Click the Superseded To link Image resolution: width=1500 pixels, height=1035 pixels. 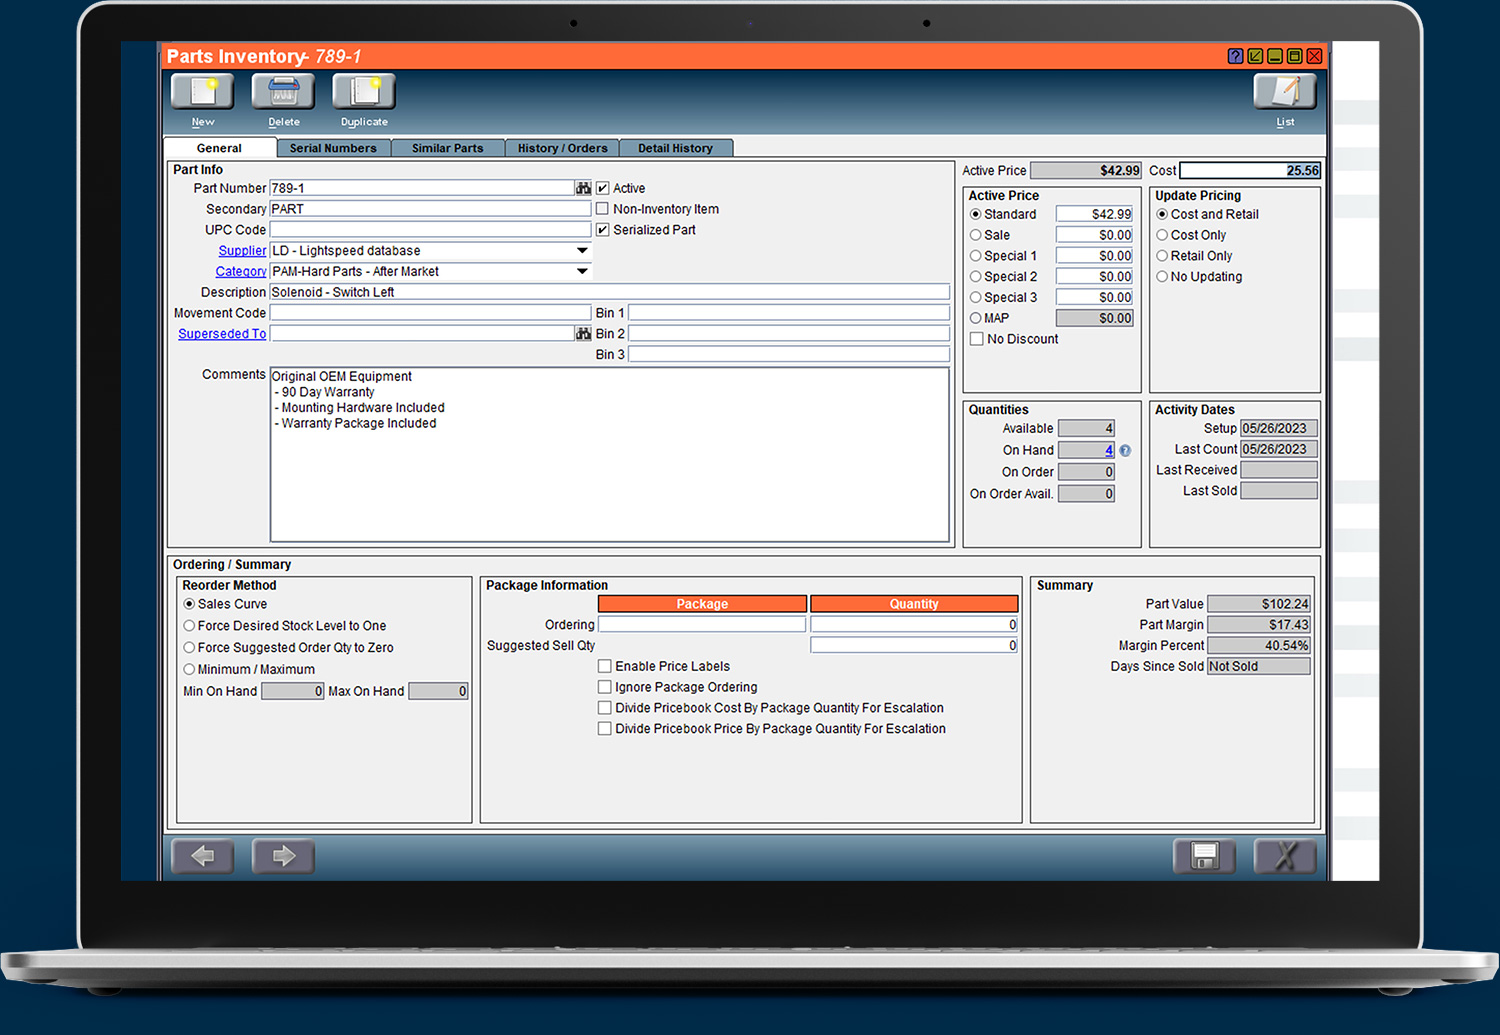(222, 334)
